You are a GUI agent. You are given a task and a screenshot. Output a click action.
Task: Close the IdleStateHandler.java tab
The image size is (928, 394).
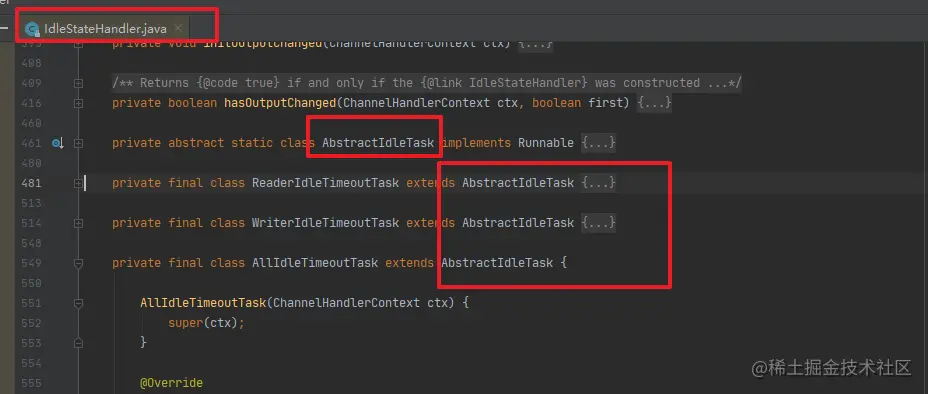(178, 28)
